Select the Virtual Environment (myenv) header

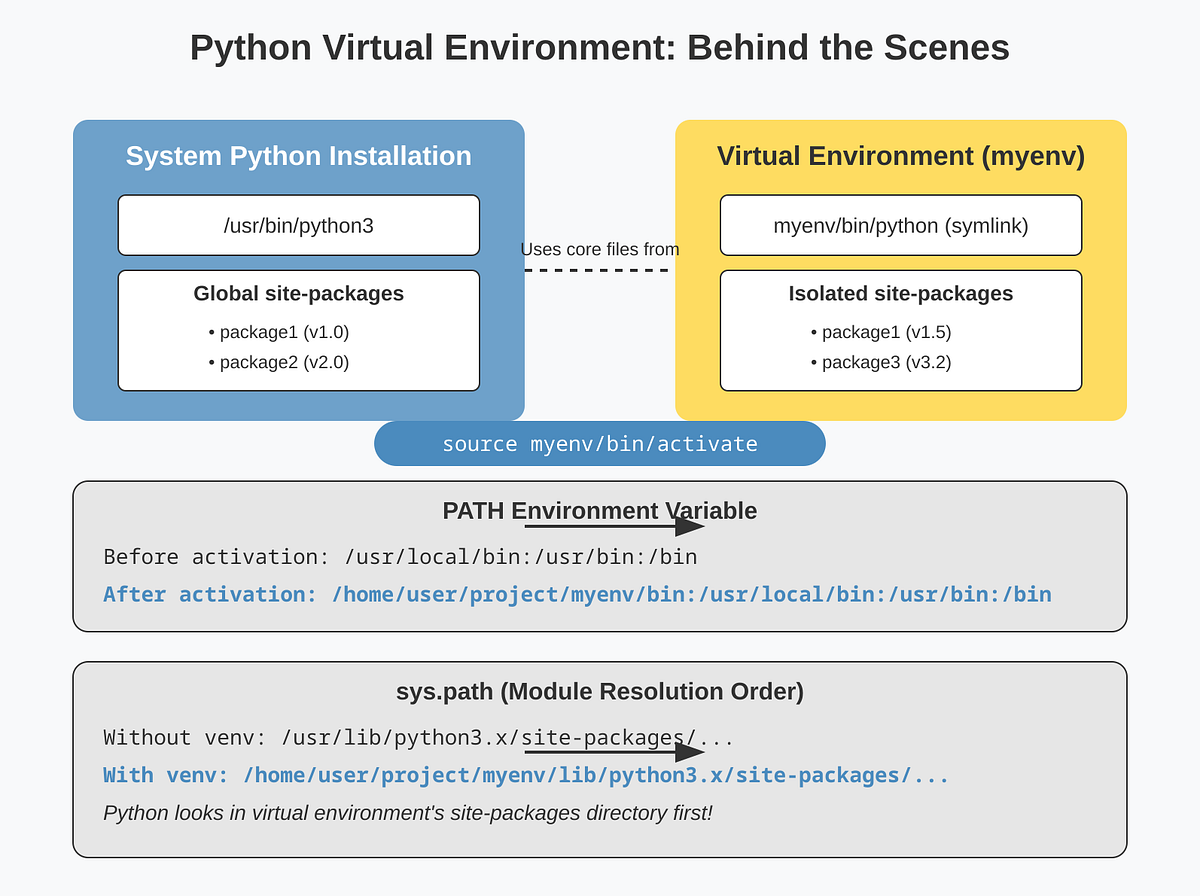click(899, 156)
